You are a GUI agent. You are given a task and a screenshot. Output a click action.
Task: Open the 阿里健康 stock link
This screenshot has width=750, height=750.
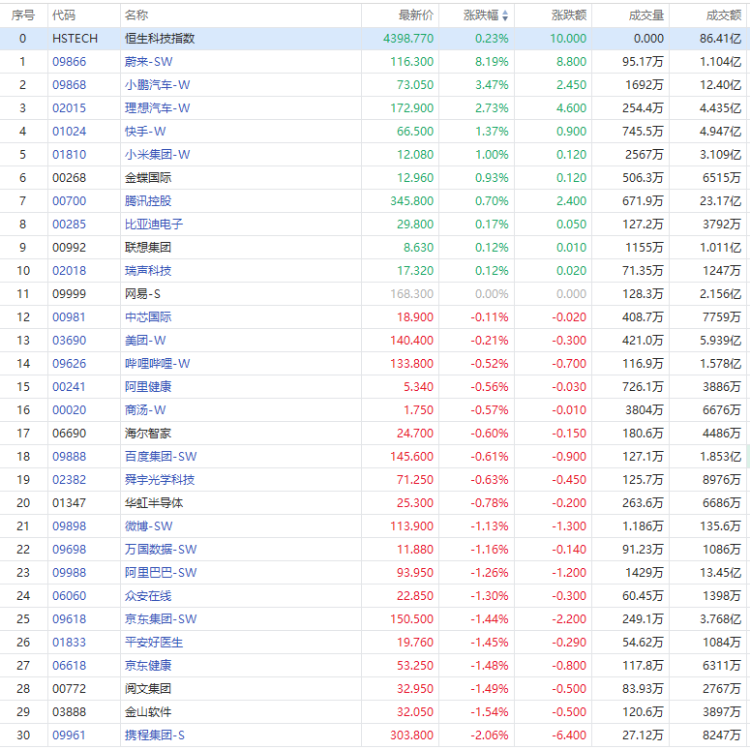tap(148, 387)
